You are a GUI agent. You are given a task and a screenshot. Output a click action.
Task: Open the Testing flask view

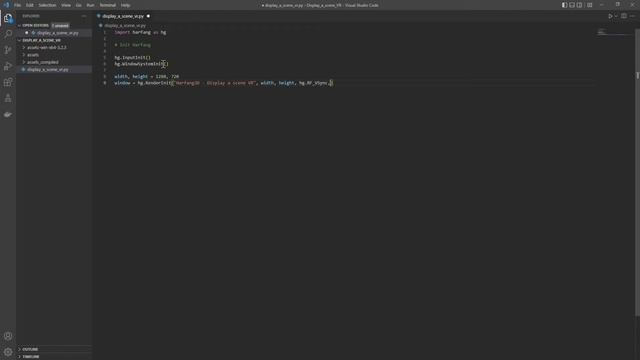[x=8, y=98]
